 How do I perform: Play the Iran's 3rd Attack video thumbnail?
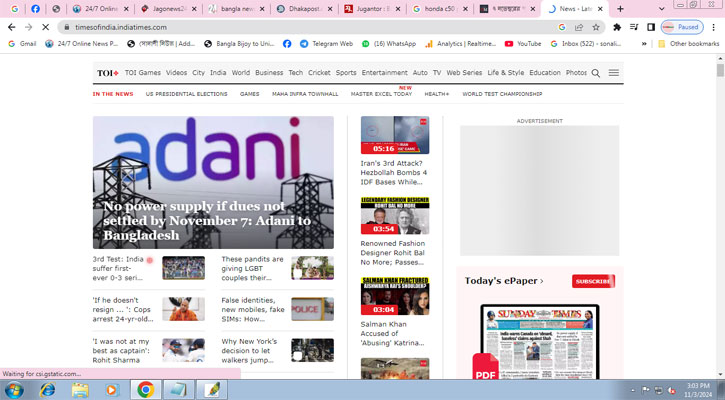pyautogui.click(x=394, y=135)
